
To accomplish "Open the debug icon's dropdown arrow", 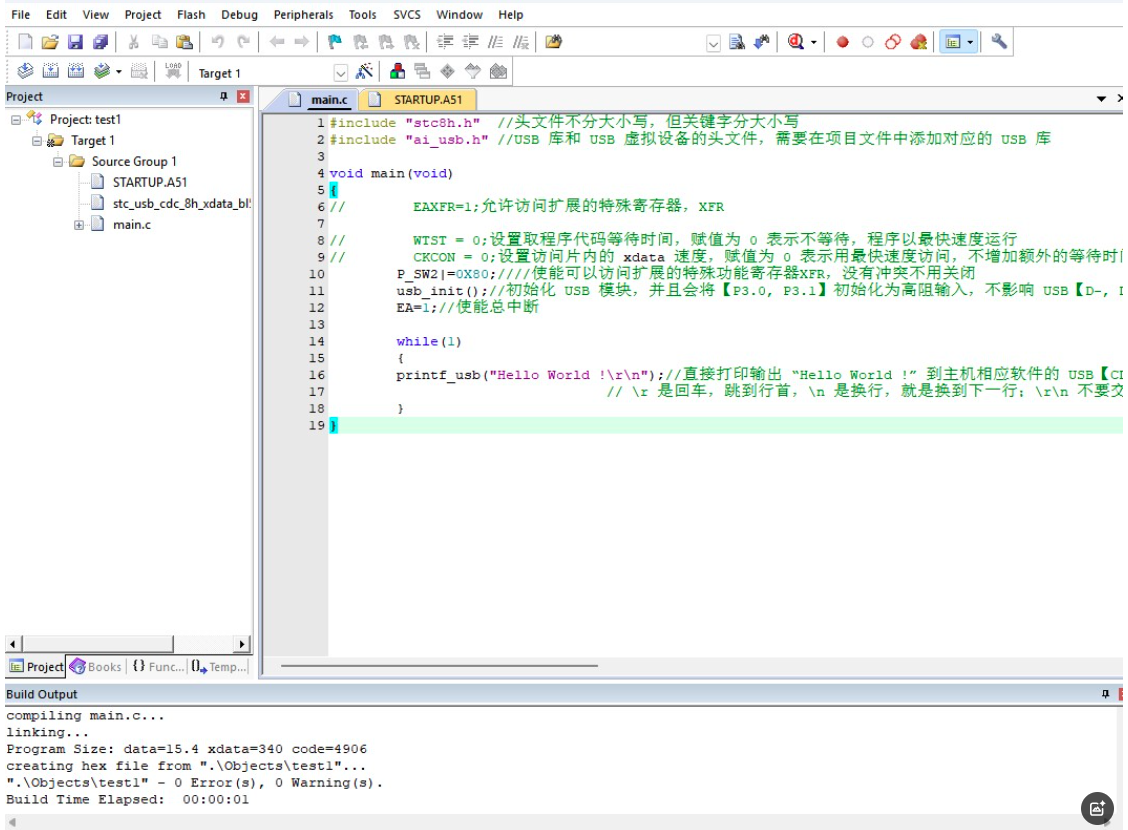I will pos(814,42).
